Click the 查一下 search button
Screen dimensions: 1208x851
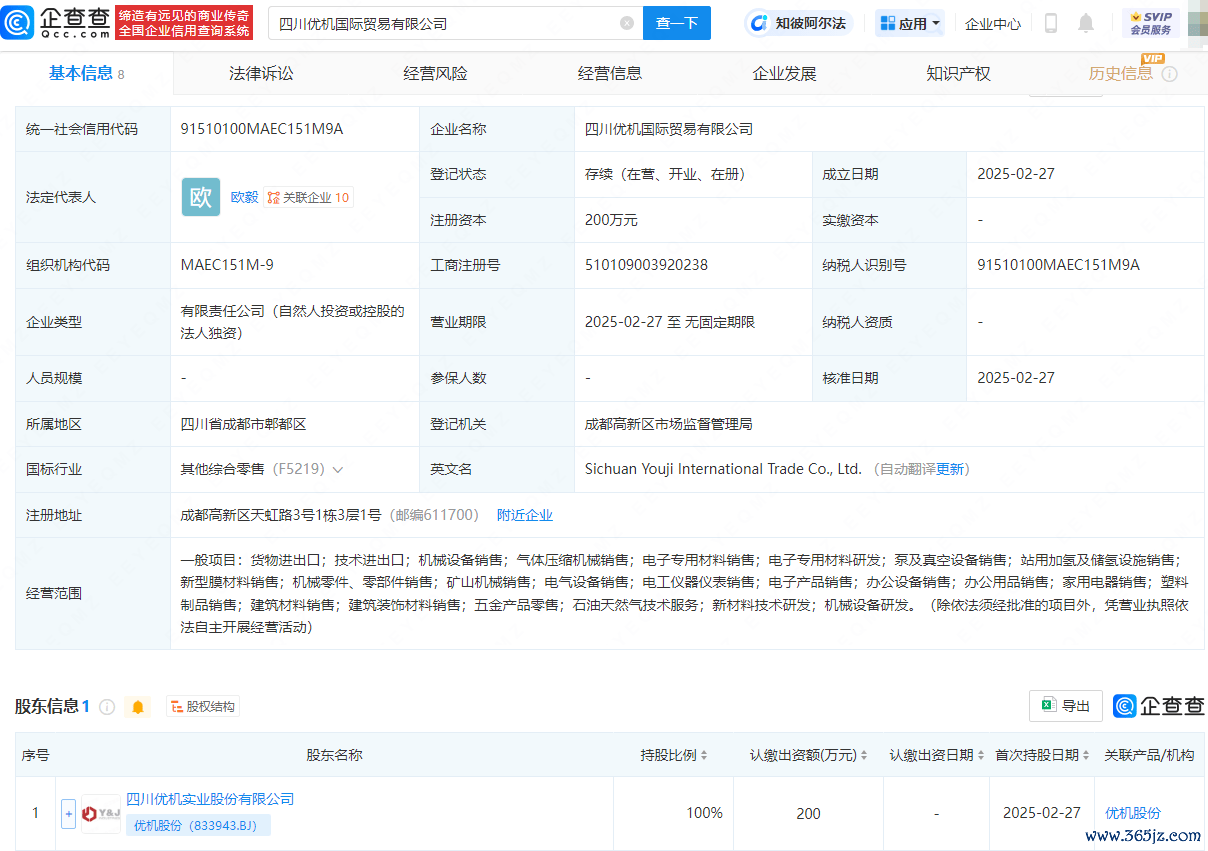coord(676,23)
